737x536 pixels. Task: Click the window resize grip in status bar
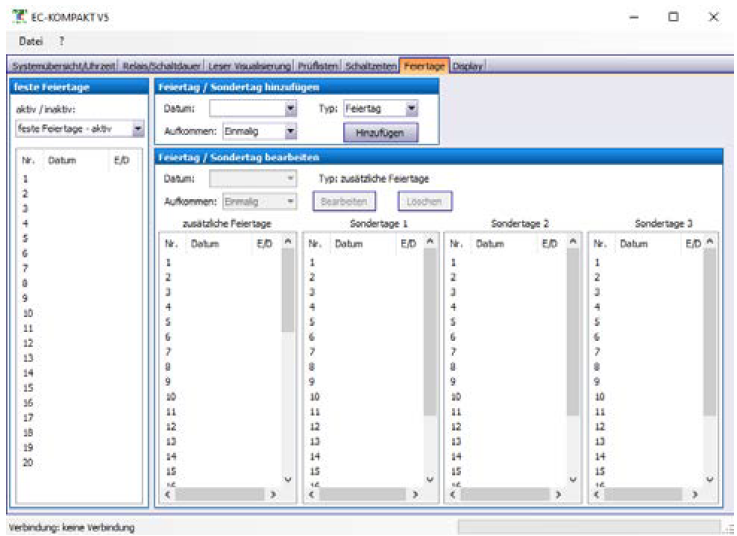(729, 528)
